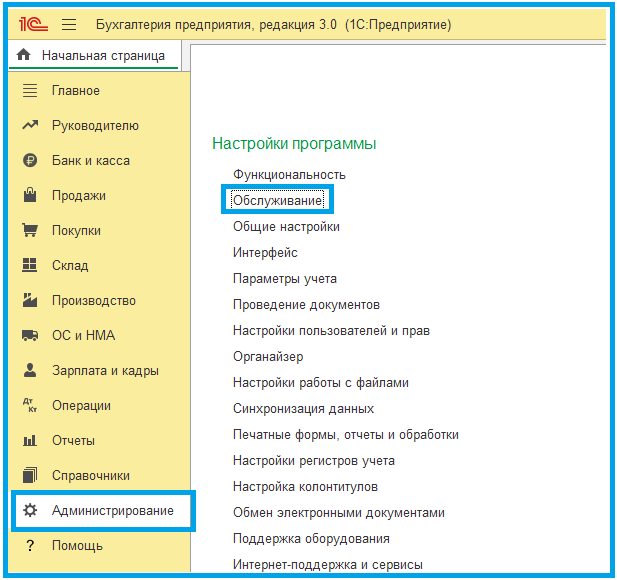Click the Отчеты bar chart icon
617x580 pixels.
point(30,440)
